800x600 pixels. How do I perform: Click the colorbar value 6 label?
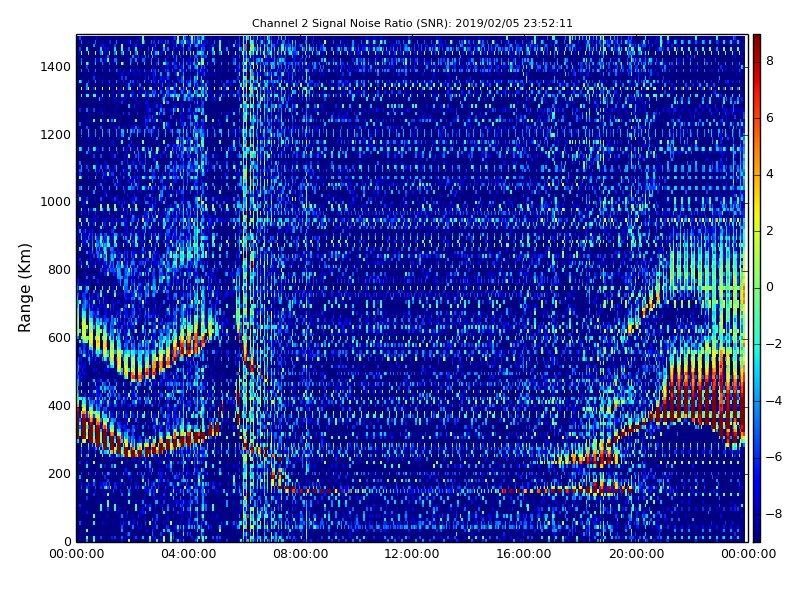[770, 118]
